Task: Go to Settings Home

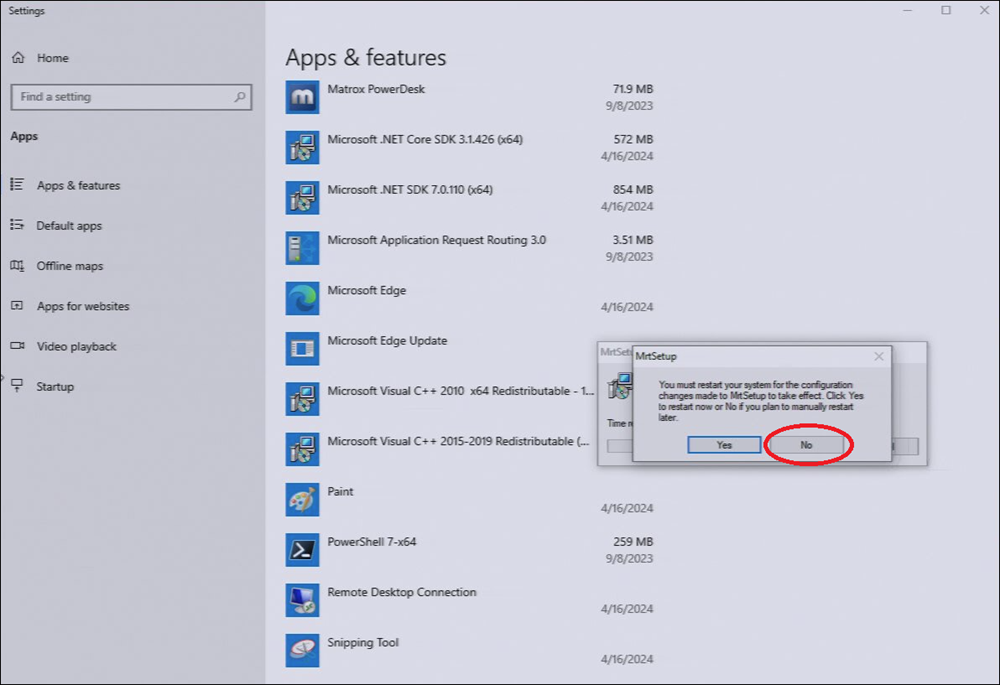Action: coord(52,58)
